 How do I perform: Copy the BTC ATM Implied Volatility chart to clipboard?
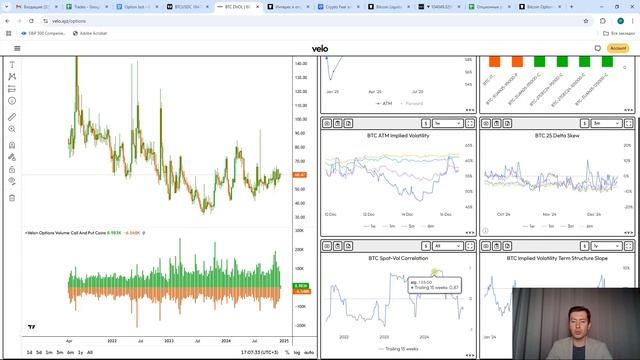pyautogui.click(x=338, y=123)
